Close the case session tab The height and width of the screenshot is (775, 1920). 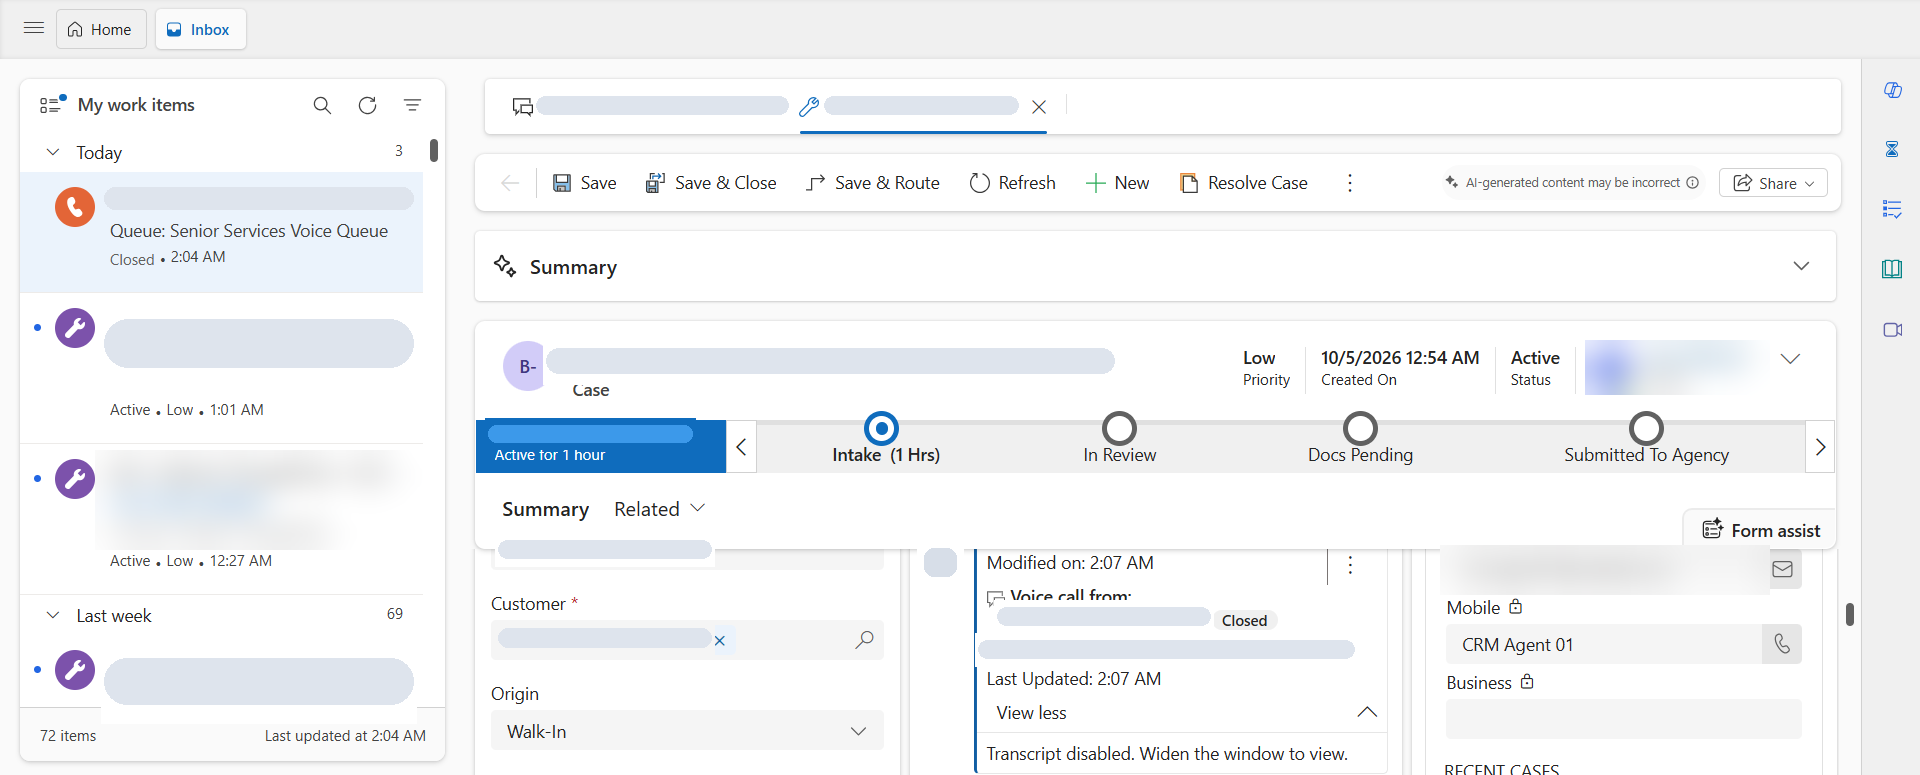pos(1039,107)
